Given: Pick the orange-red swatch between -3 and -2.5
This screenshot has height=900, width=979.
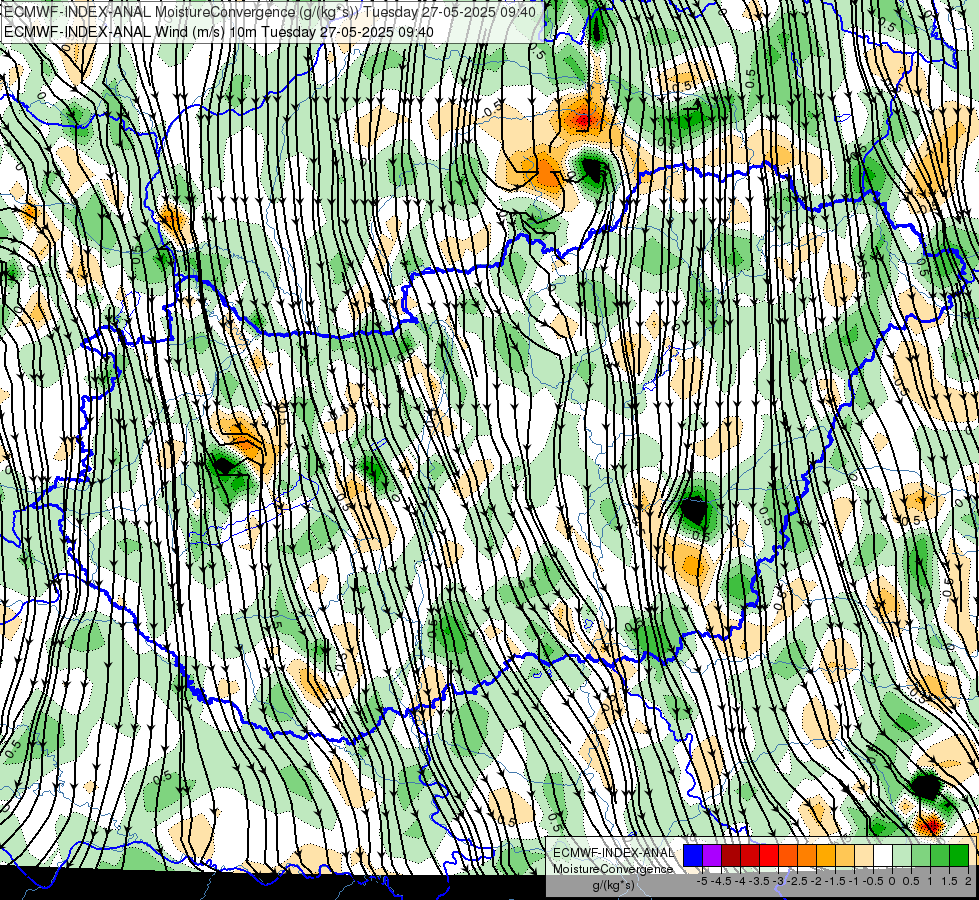Looking at the screenshot, I should click(788, 855).
